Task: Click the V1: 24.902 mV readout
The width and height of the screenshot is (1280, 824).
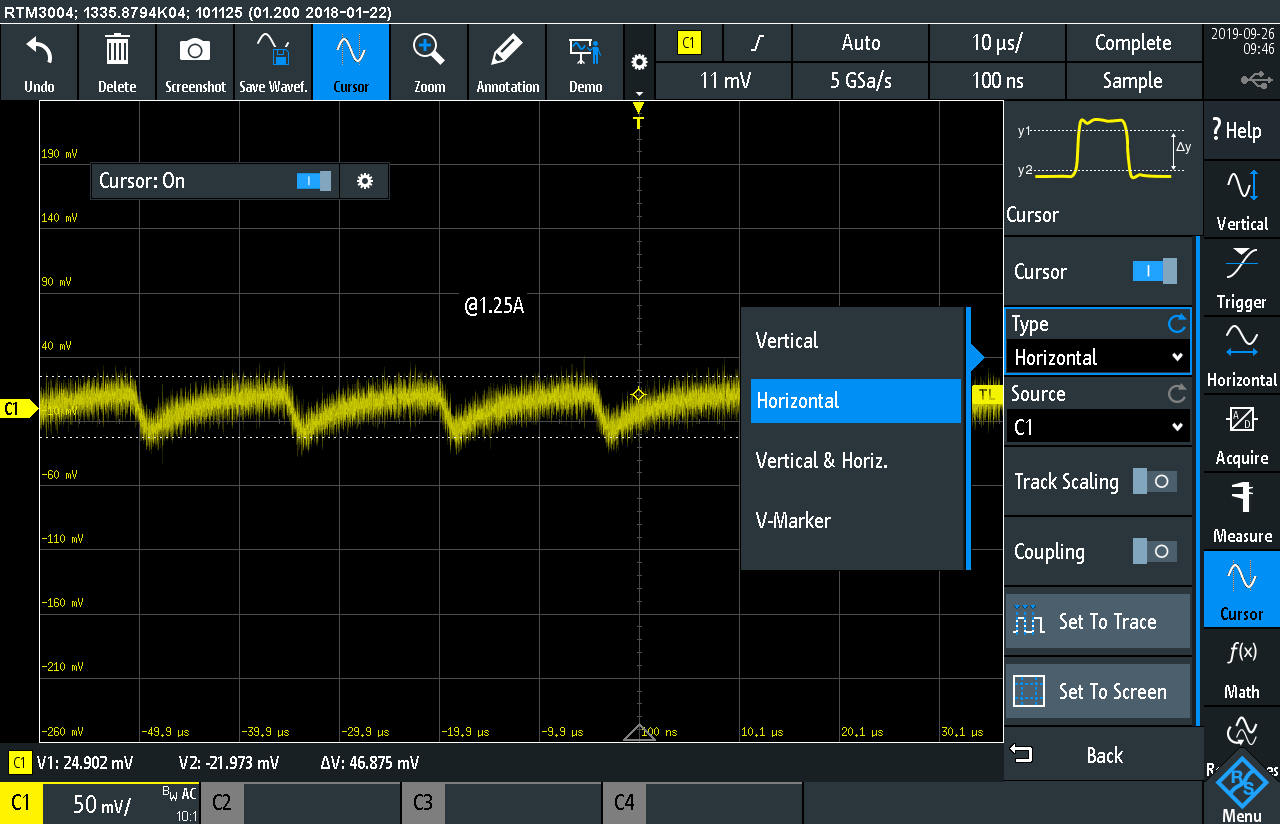Action: [x=85, y=763]
